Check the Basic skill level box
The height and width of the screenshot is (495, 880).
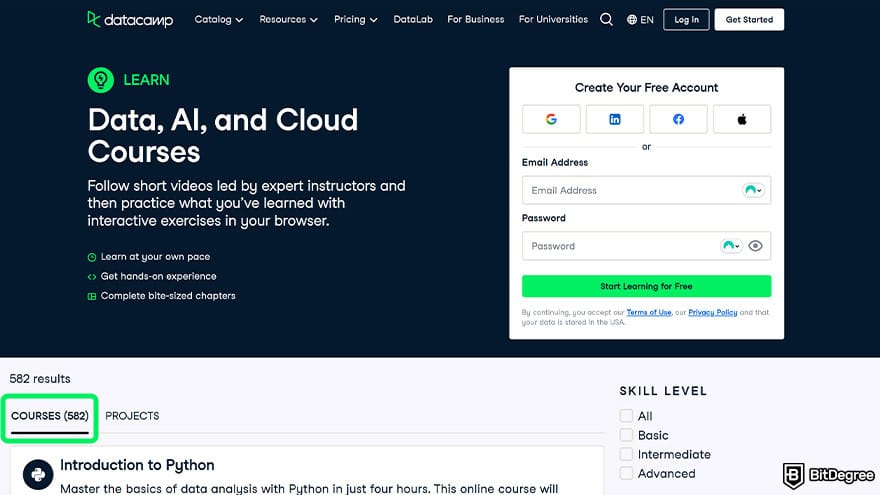626,435
